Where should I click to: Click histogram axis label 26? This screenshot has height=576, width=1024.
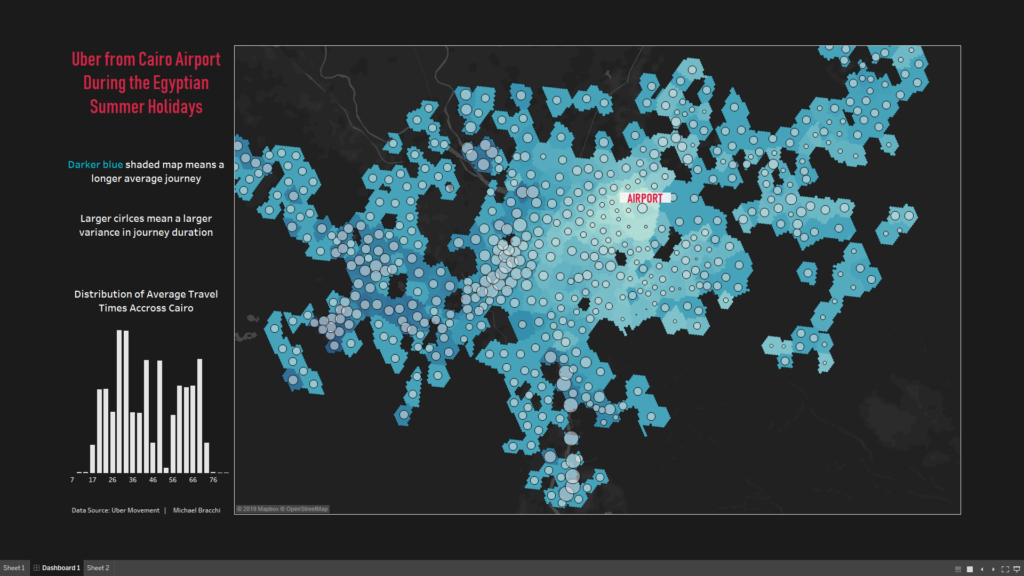(112, 480)
